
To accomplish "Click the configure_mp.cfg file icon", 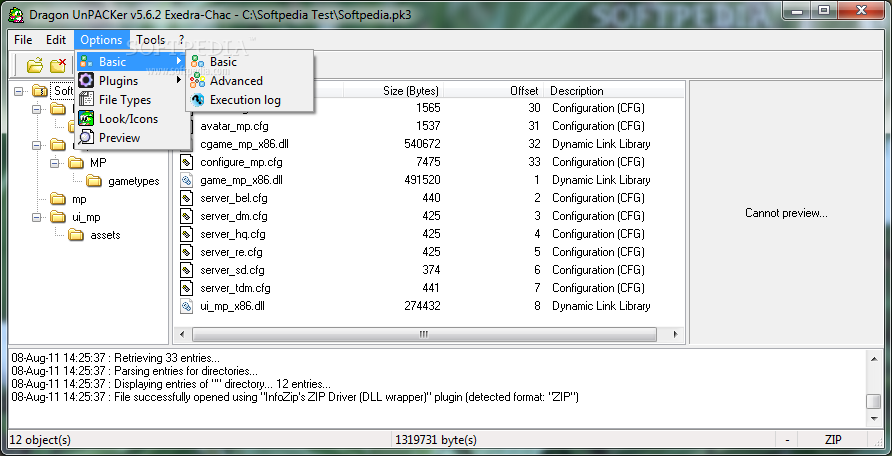I will click(187, 162).
